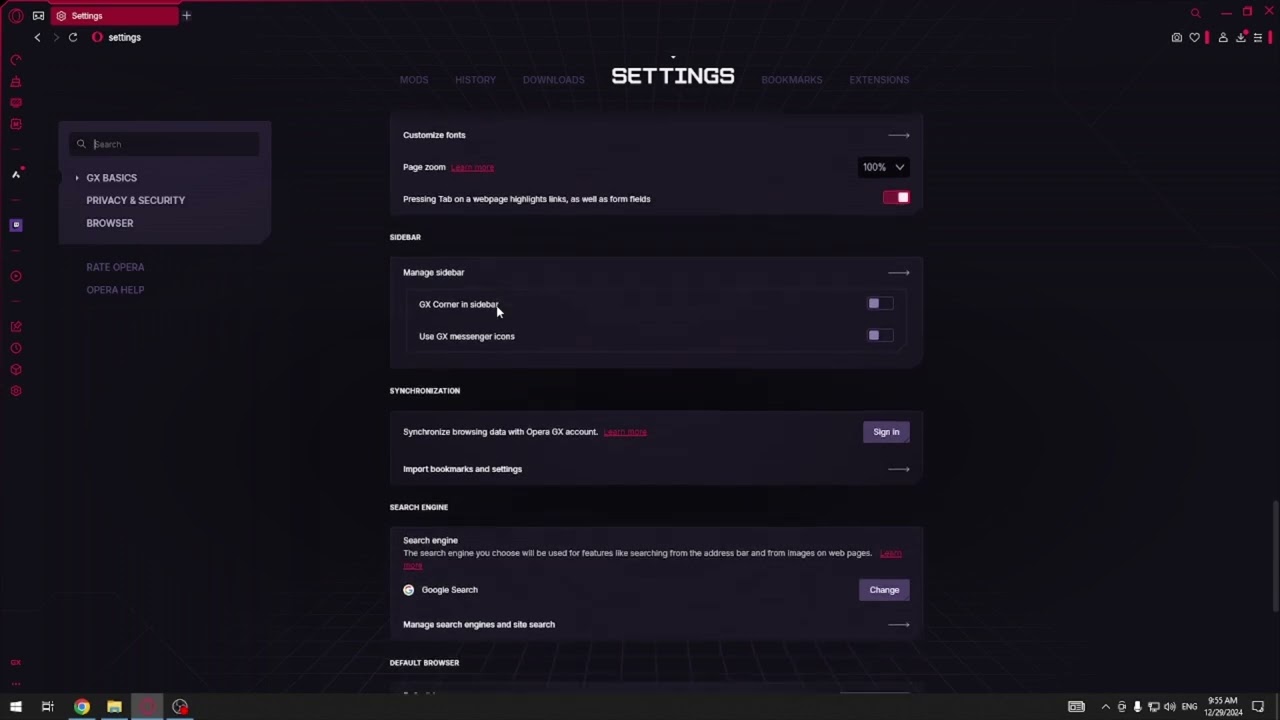Open Easy Setup sliders icon

pos(1258,38)
